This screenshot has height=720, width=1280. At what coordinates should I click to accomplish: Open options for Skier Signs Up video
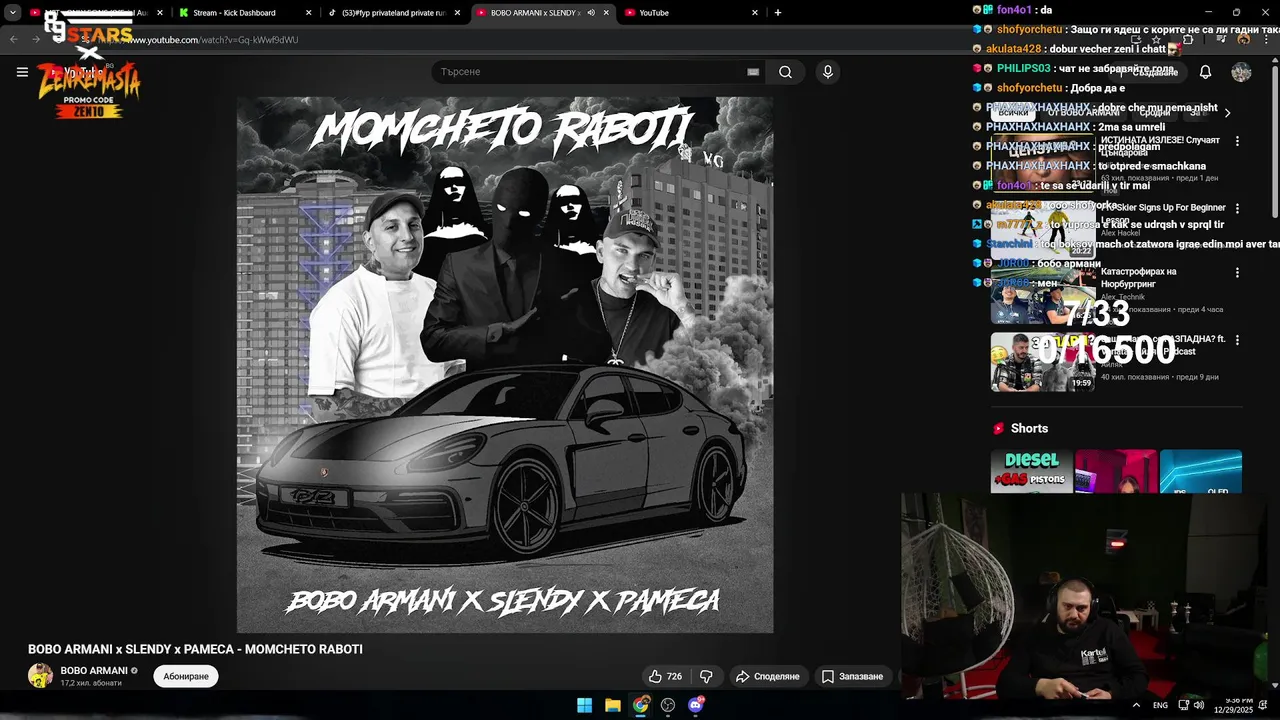click(1237, 209)
